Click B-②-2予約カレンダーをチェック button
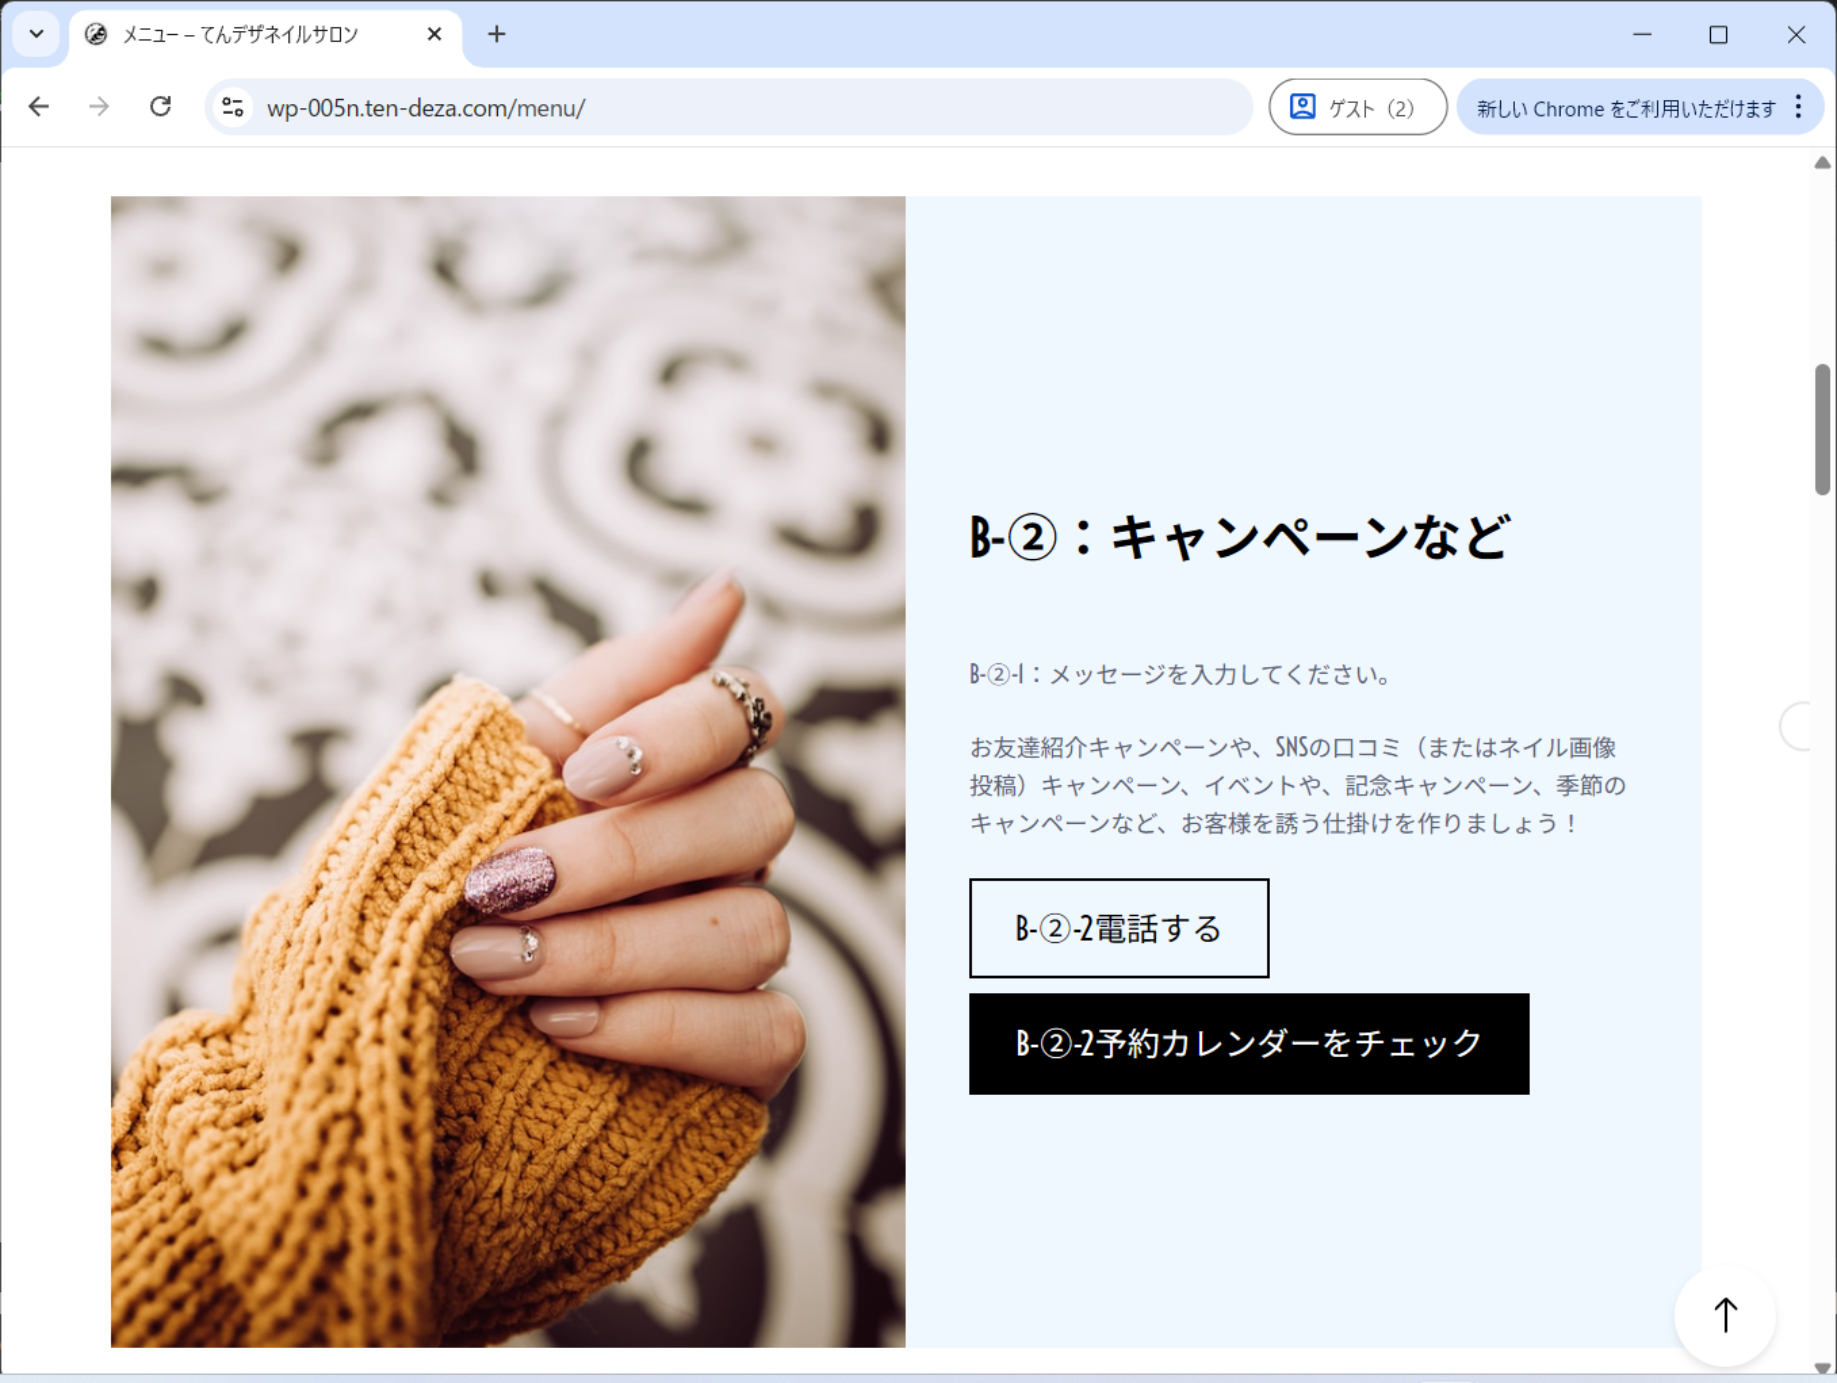This screenshot has width=1837, height=1383. pos(1248,1043)
